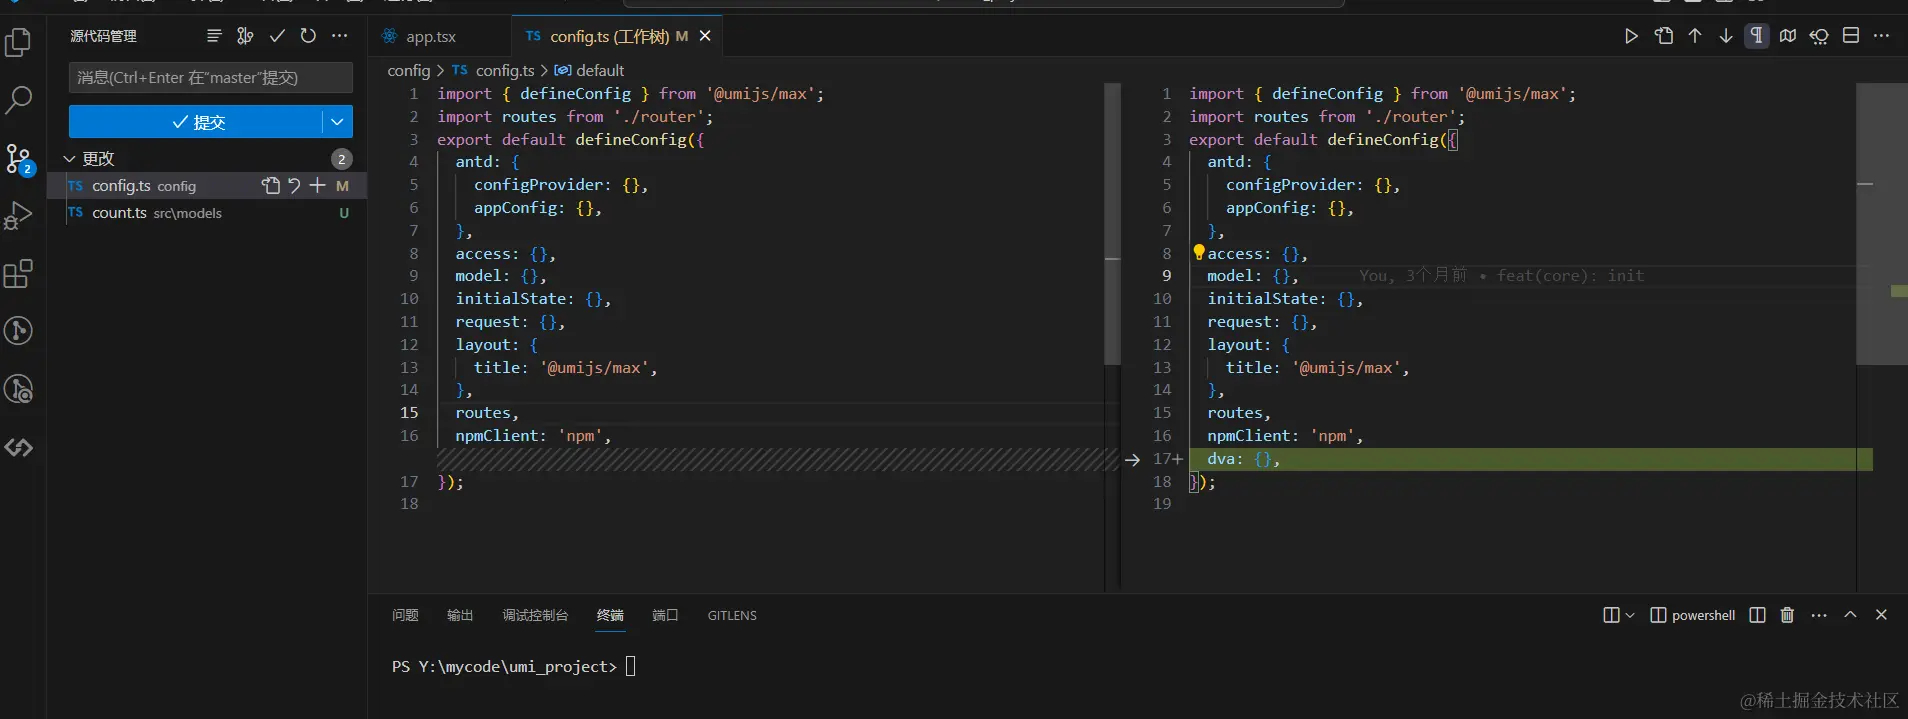Click the GitLens revision navigation icon
This screenshot has width=1908, height=719.
click(x=1819, y=36)
